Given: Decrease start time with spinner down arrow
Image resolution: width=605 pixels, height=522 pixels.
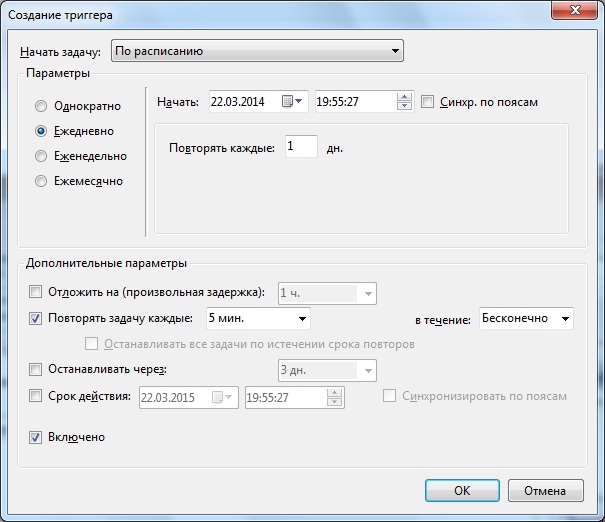Looking at the screenshot, I should [x=404, y=106].
